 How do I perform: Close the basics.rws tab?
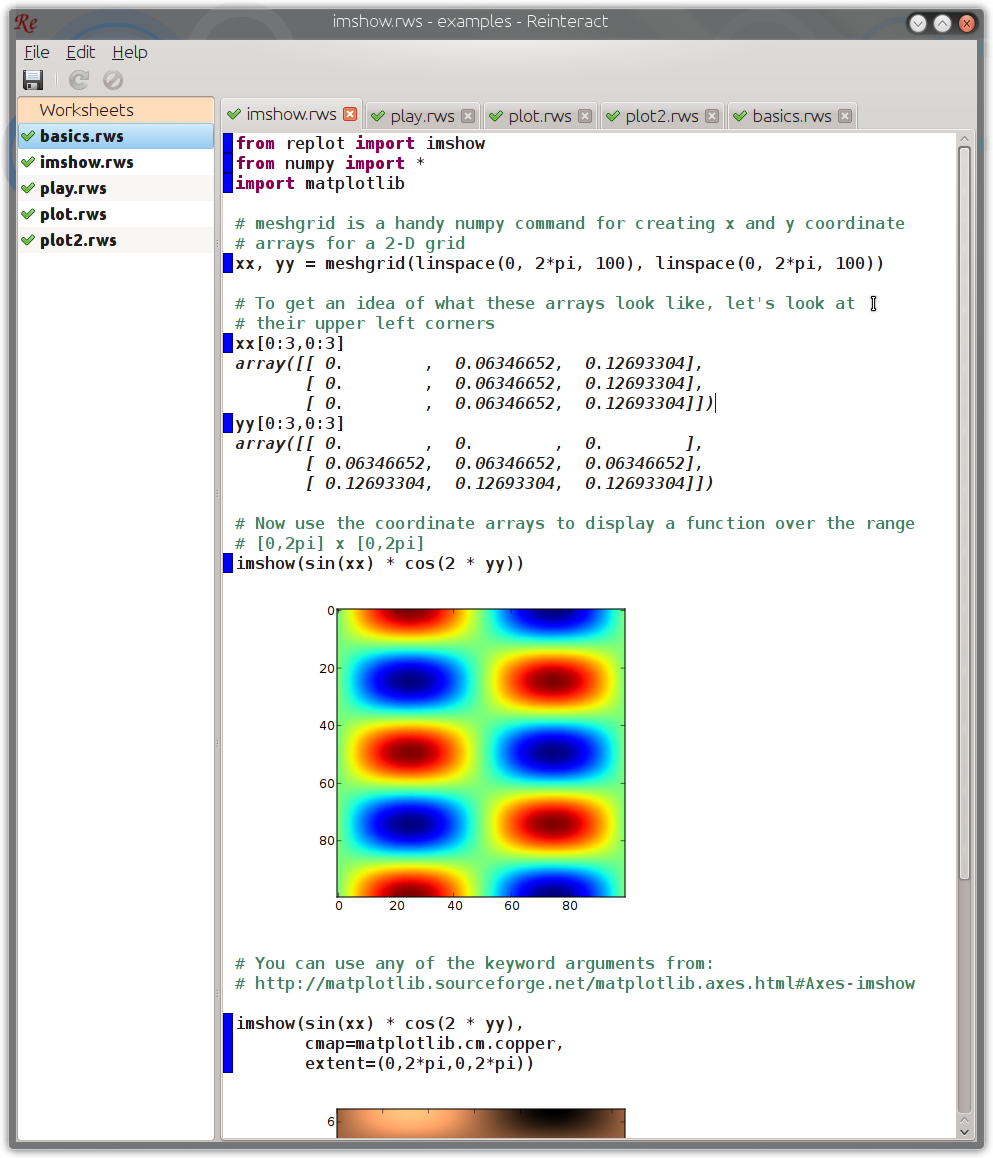coord(845,116)
